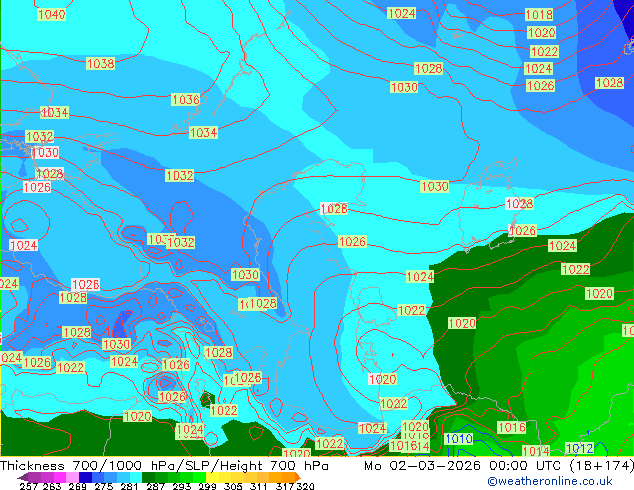Click the dark green legend swatch above 287

point(148,477)
